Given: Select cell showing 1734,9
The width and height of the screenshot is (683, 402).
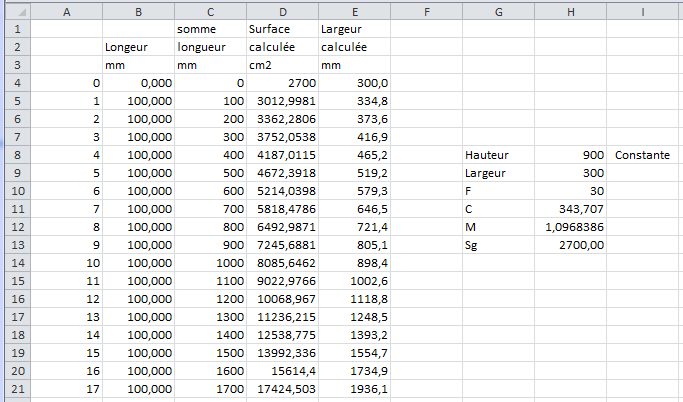Looking at the screenshot, I should [355, 371].
